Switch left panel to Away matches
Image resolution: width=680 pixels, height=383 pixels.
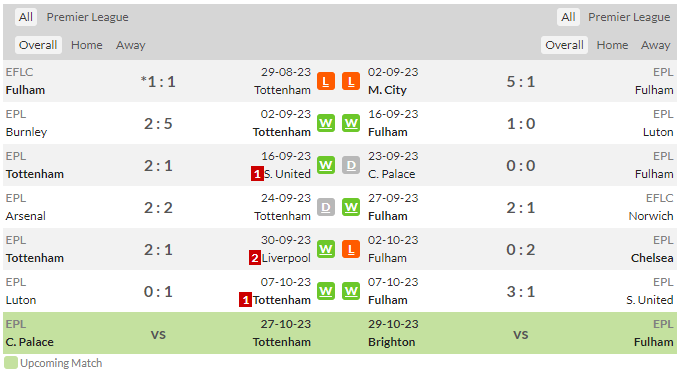[131, 45]
